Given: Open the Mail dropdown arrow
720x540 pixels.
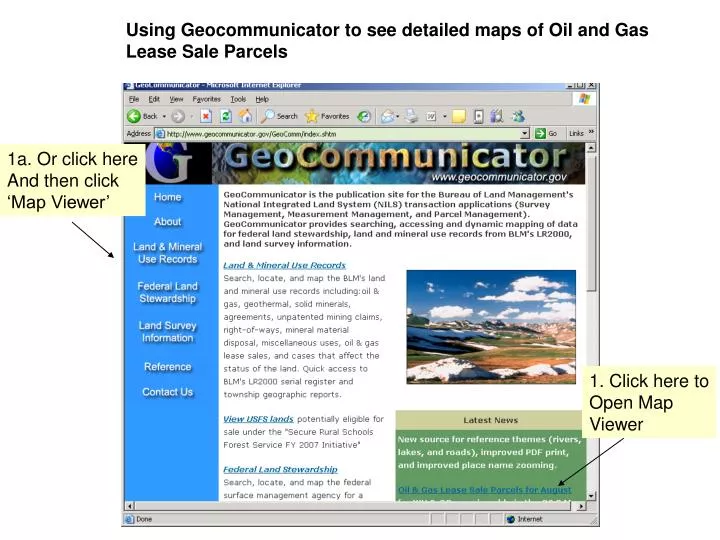Looking at the screenshot, I should pyautogui.click(x=398, y=117).
